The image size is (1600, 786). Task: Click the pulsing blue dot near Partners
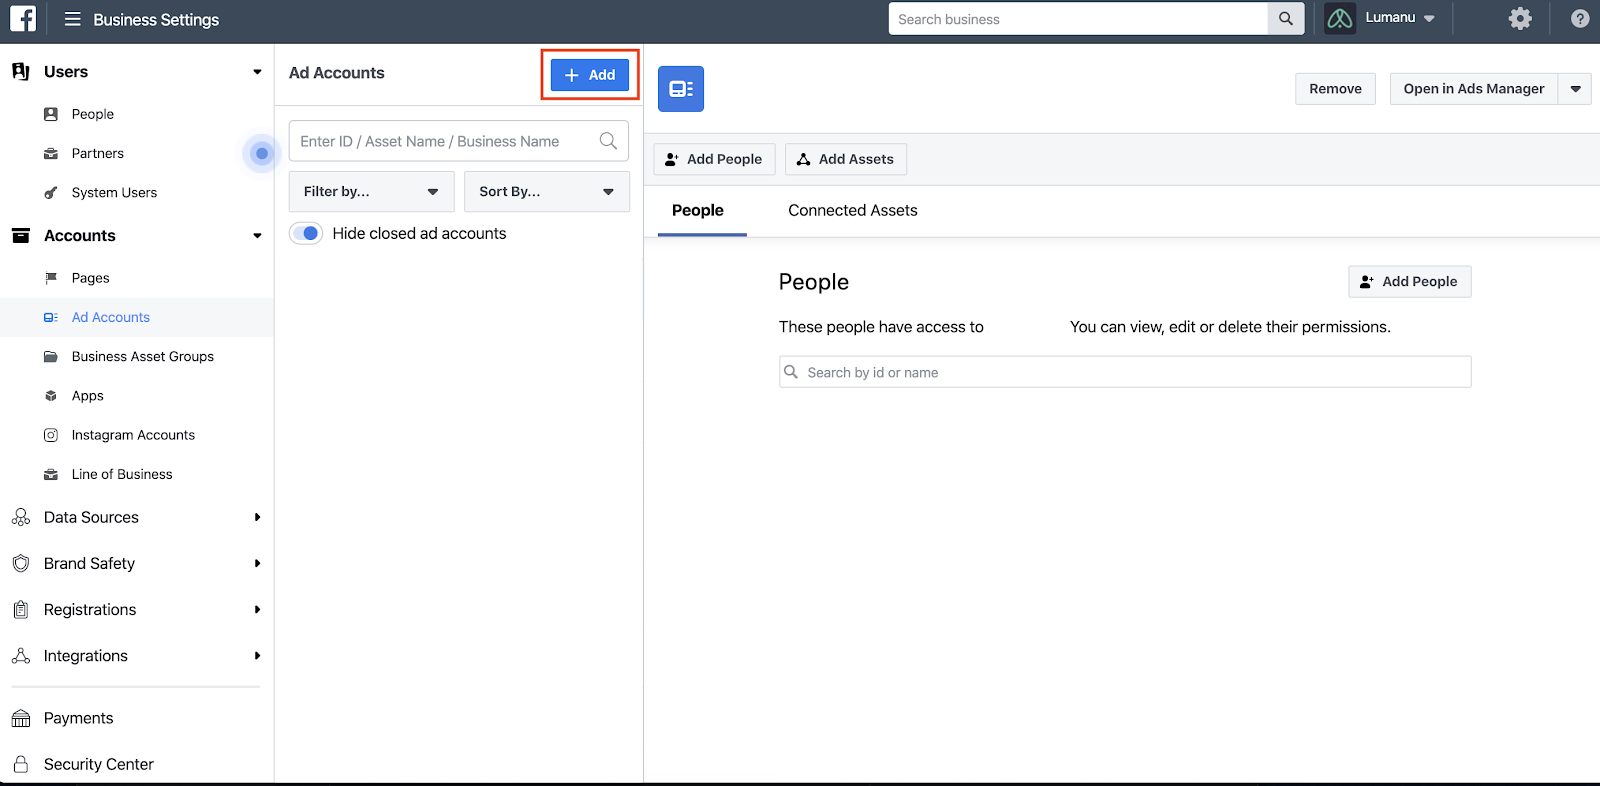(x=262, y=153)
